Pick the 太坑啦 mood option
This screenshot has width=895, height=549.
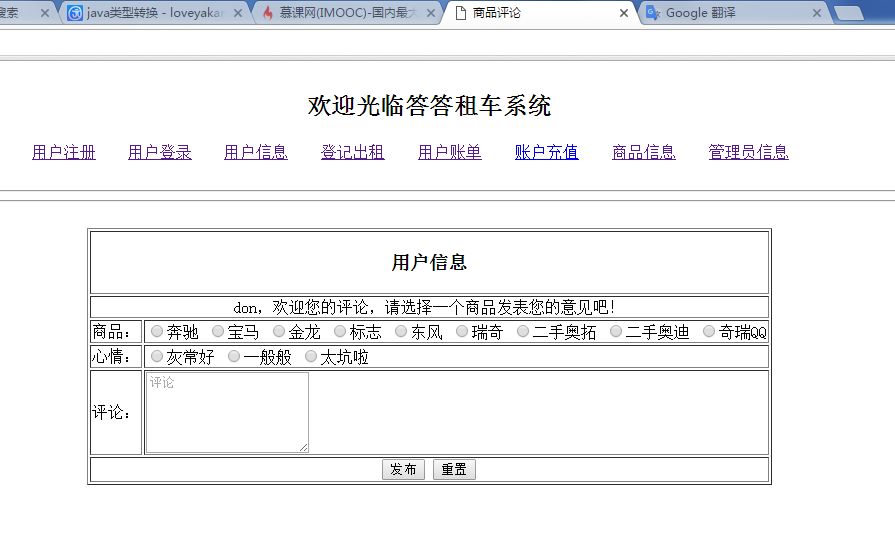pyautogui.click(x=311, y=356)
